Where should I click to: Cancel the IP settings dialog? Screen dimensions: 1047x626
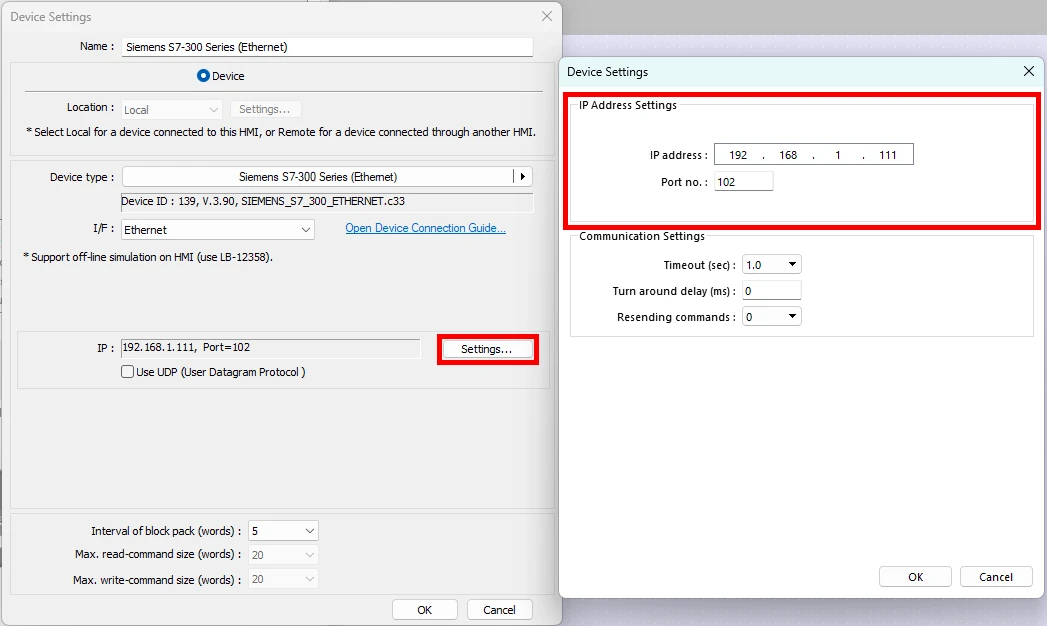click(995, 577)
